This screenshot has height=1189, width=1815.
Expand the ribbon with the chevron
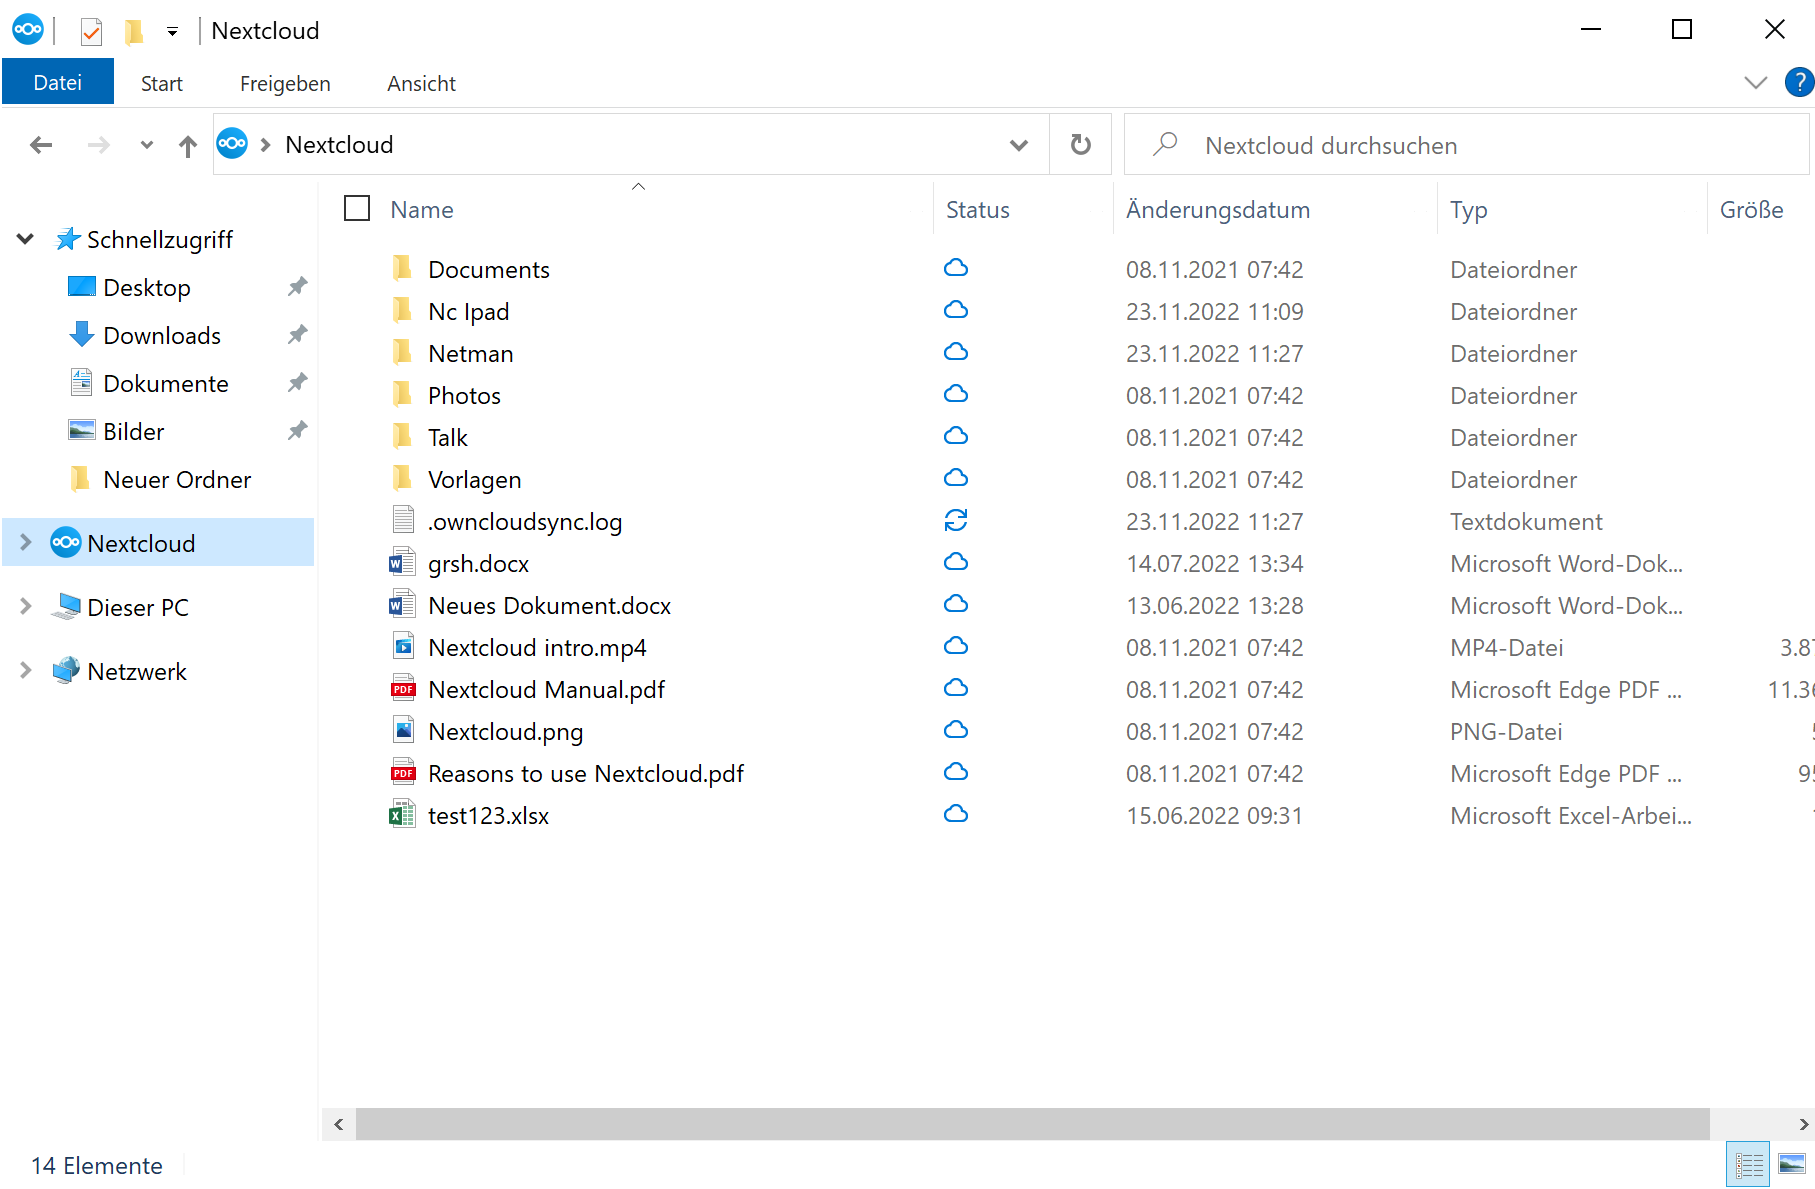point(1755,82)
